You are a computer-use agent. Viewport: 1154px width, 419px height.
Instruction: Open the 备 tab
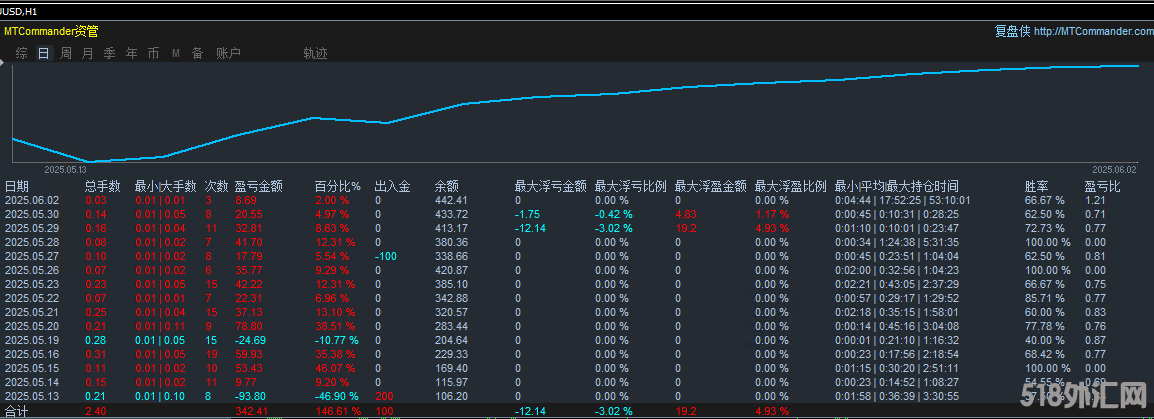198,53
